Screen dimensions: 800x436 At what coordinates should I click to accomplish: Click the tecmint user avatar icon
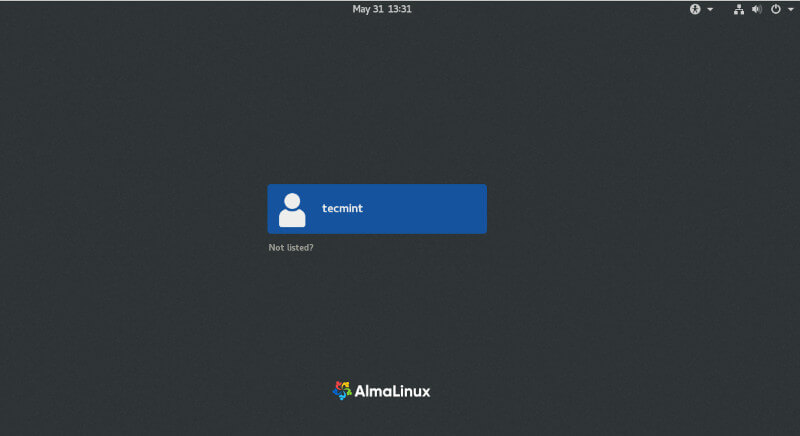pyautogui.click(x=292, y=210)
